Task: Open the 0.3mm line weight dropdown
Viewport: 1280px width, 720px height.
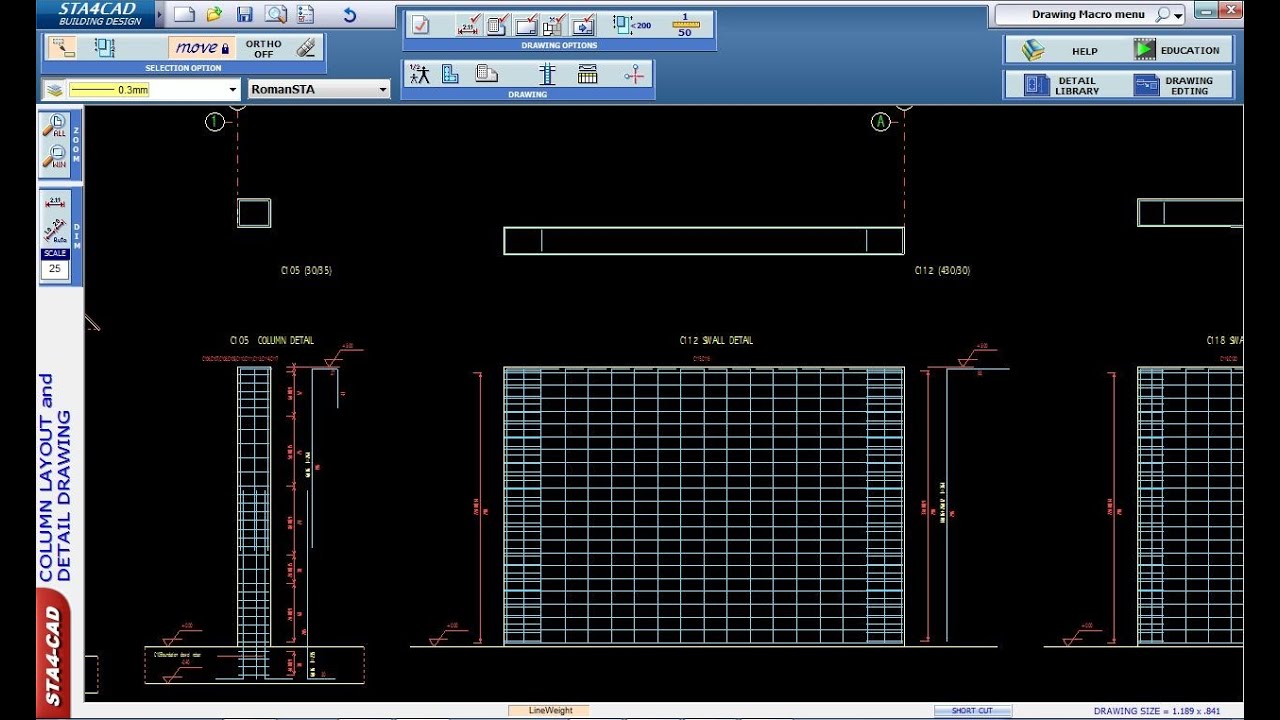Action: coord(234,90)
